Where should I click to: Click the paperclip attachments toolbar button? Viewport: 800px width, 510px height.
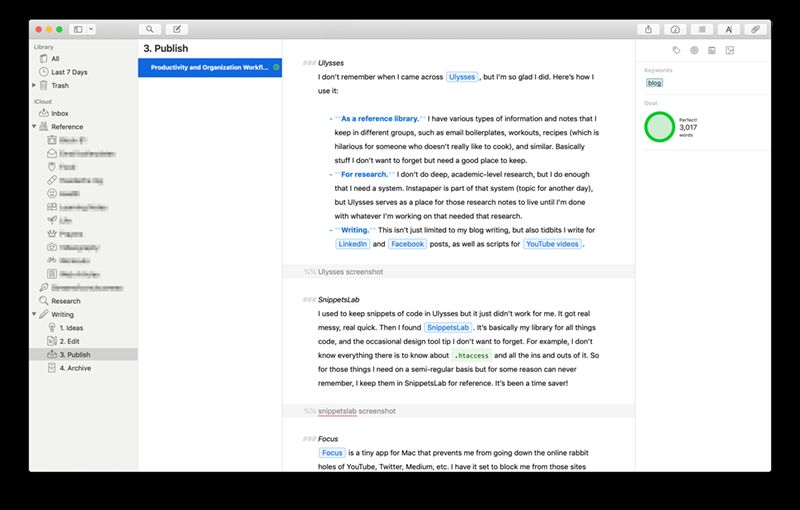pyautogui.click(x=757, y=29)
